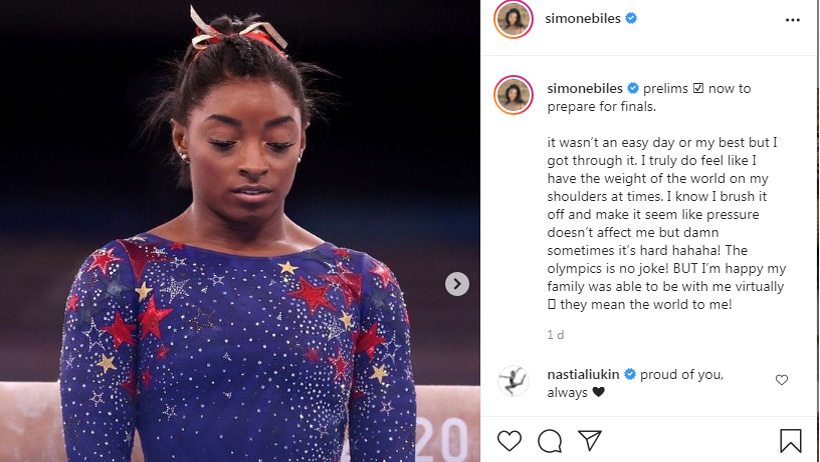Click simonebiles avatar beside the caption
This screenshot has height=462, width=820.
point(513,95)
